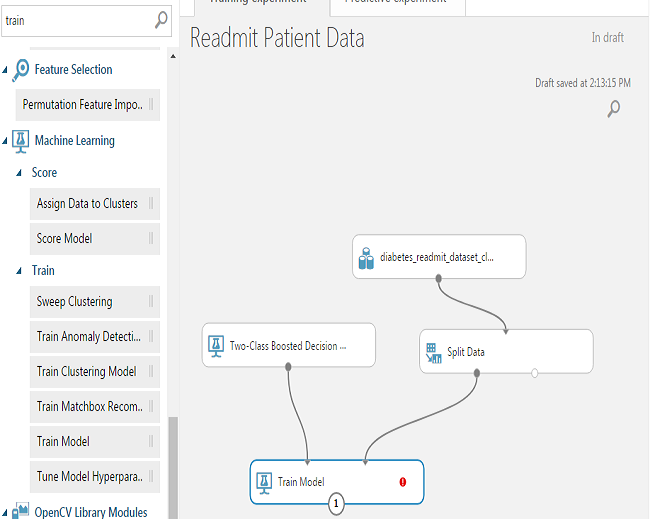Collapse the Score subcategory
This screenshot has height=519, width=650.
[19, 173]
